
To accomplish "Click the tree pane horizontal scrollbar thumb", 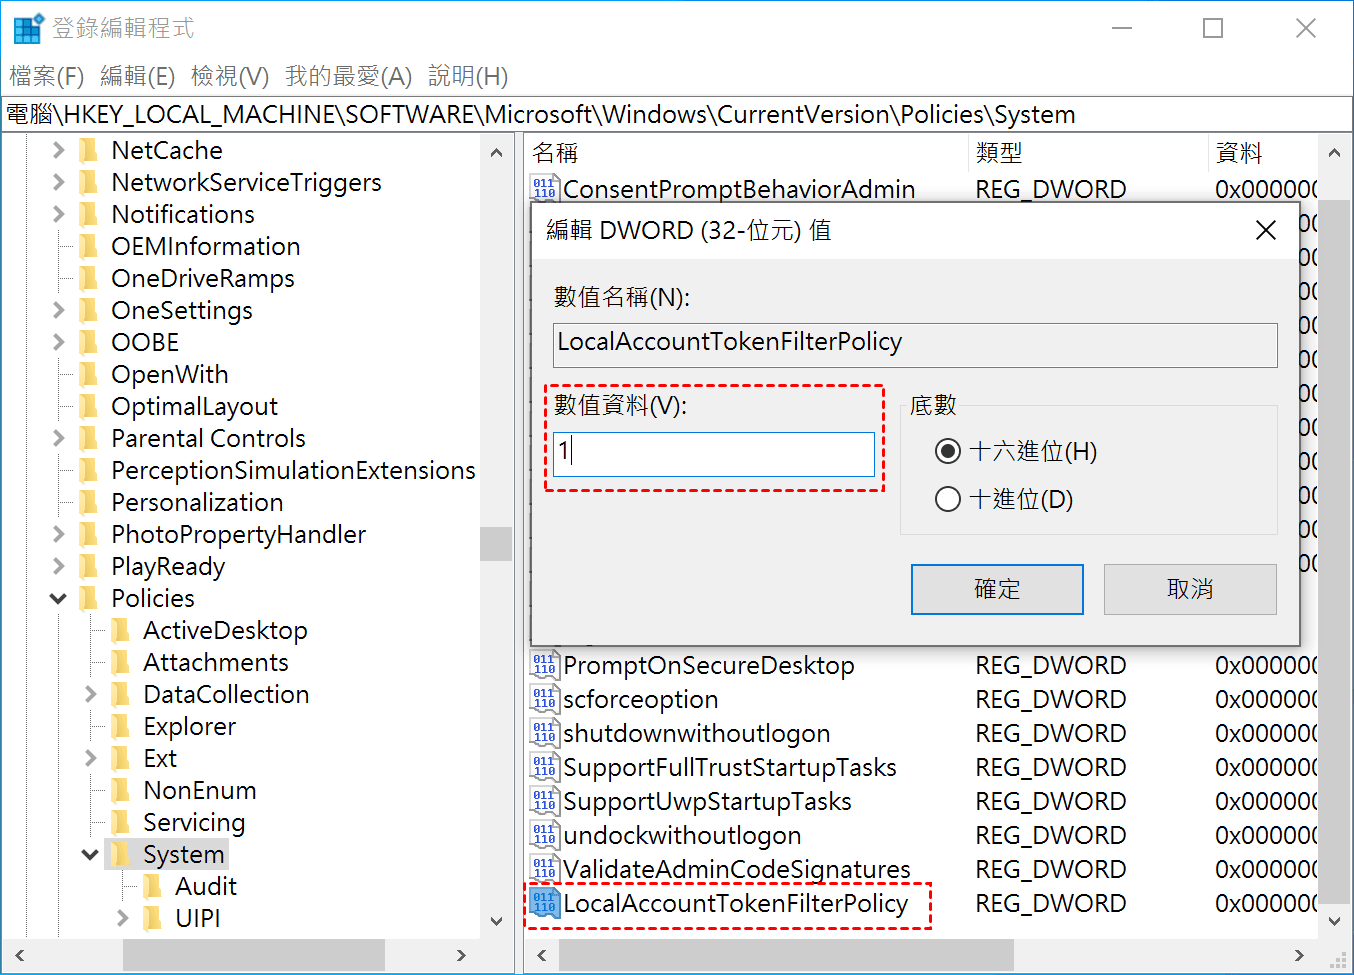I will 254,955.
